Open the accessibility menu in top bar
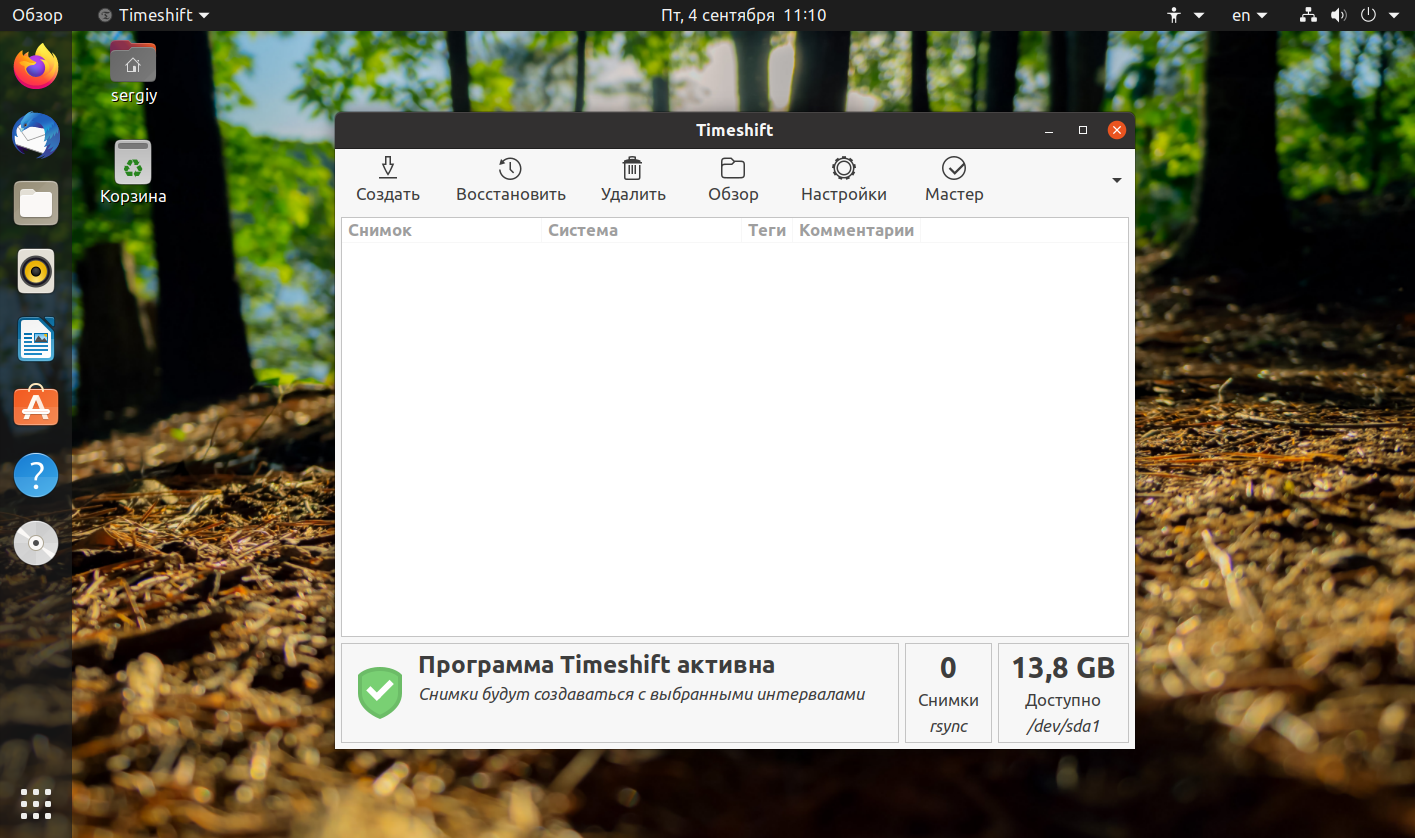 (1186, 15)
